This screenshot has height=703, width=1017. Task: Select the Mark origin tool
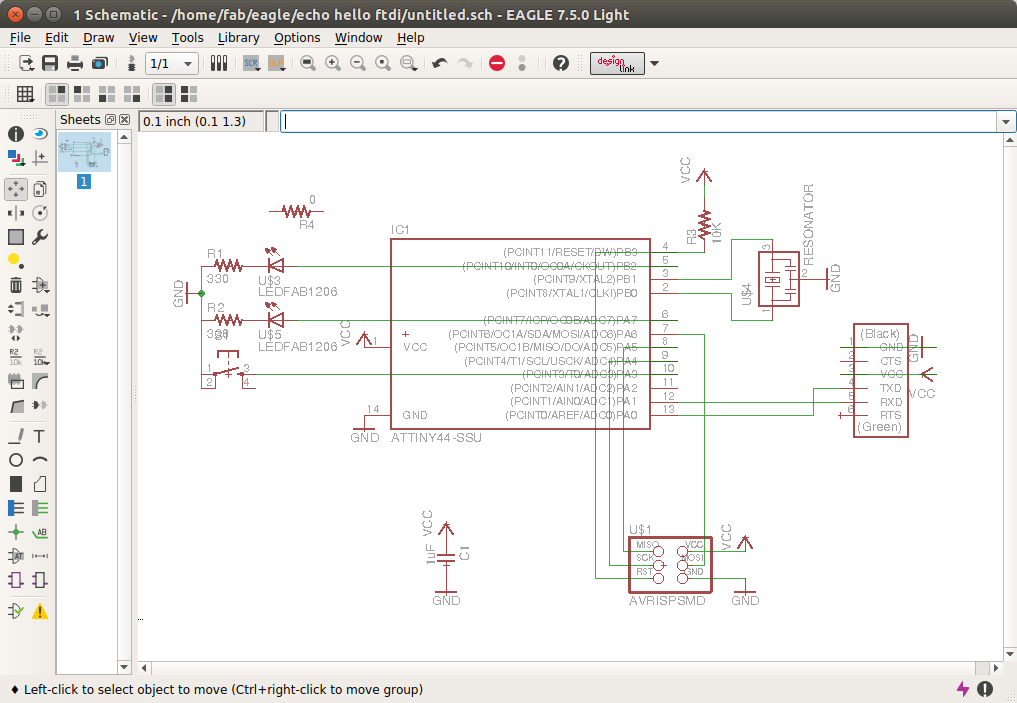pos(40,158)
